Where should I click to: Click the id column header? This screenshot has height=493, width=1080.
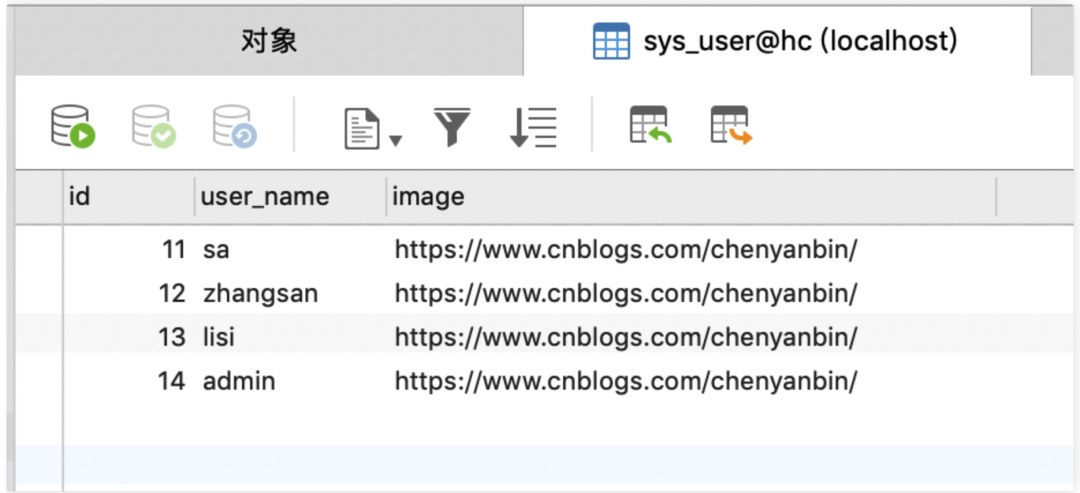pos(80,197)
